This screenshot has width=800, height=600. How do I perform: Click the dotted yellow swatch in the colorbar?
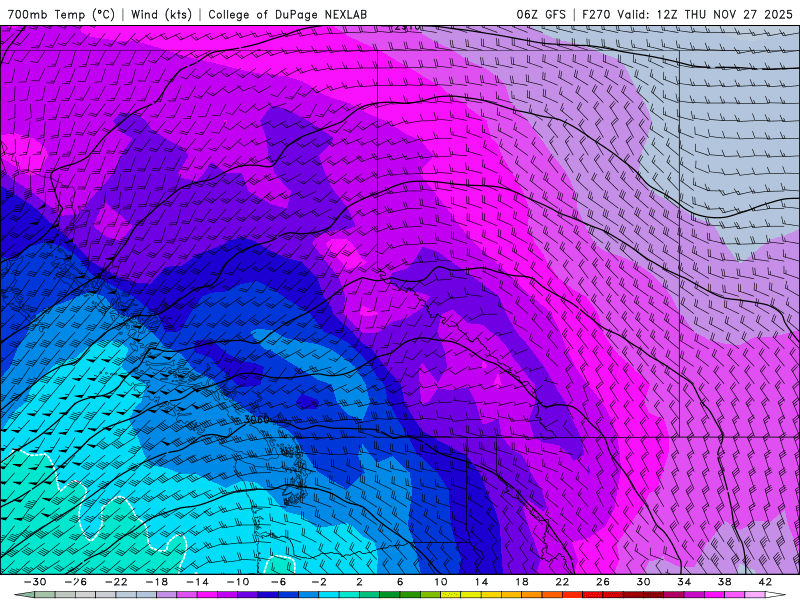(x=451, y=595)
